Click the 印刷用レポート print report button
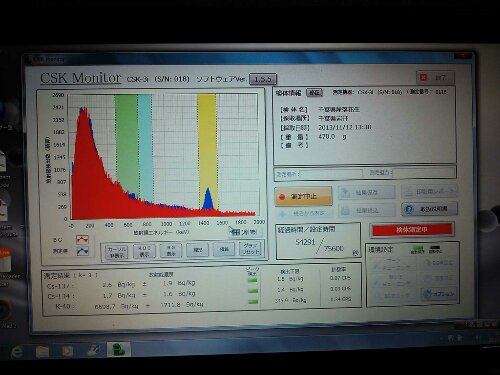The height and width of the screenshot is (375, 500). [429, 191]
